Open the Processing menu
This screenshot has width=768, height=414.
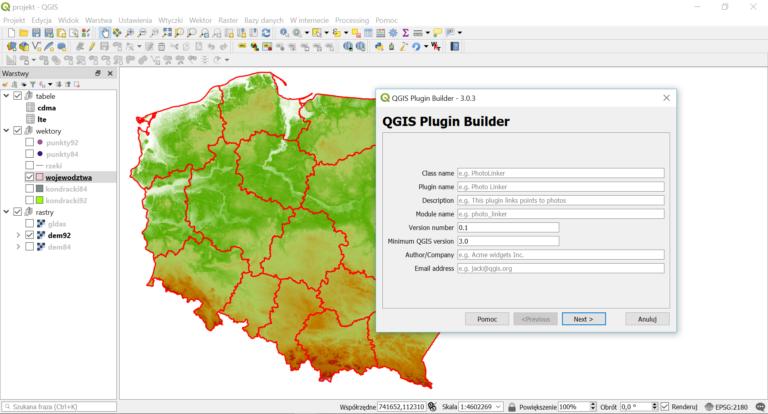point(352,20)
